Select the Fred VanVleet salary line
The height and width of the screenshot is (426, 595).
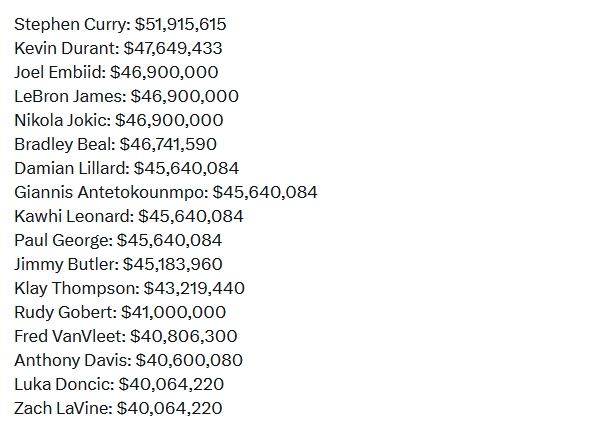pos(126,336)
